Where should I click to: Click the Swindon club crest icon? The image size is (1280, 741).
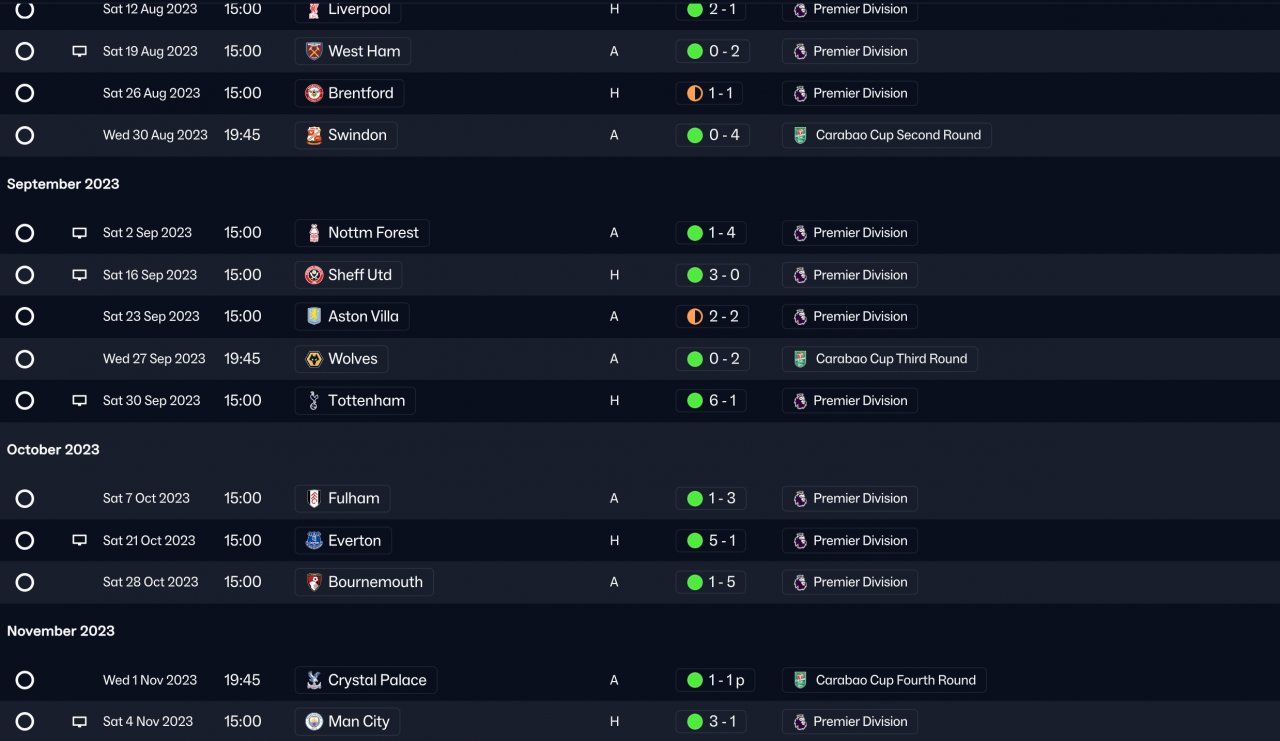click(x=314, y=135)
